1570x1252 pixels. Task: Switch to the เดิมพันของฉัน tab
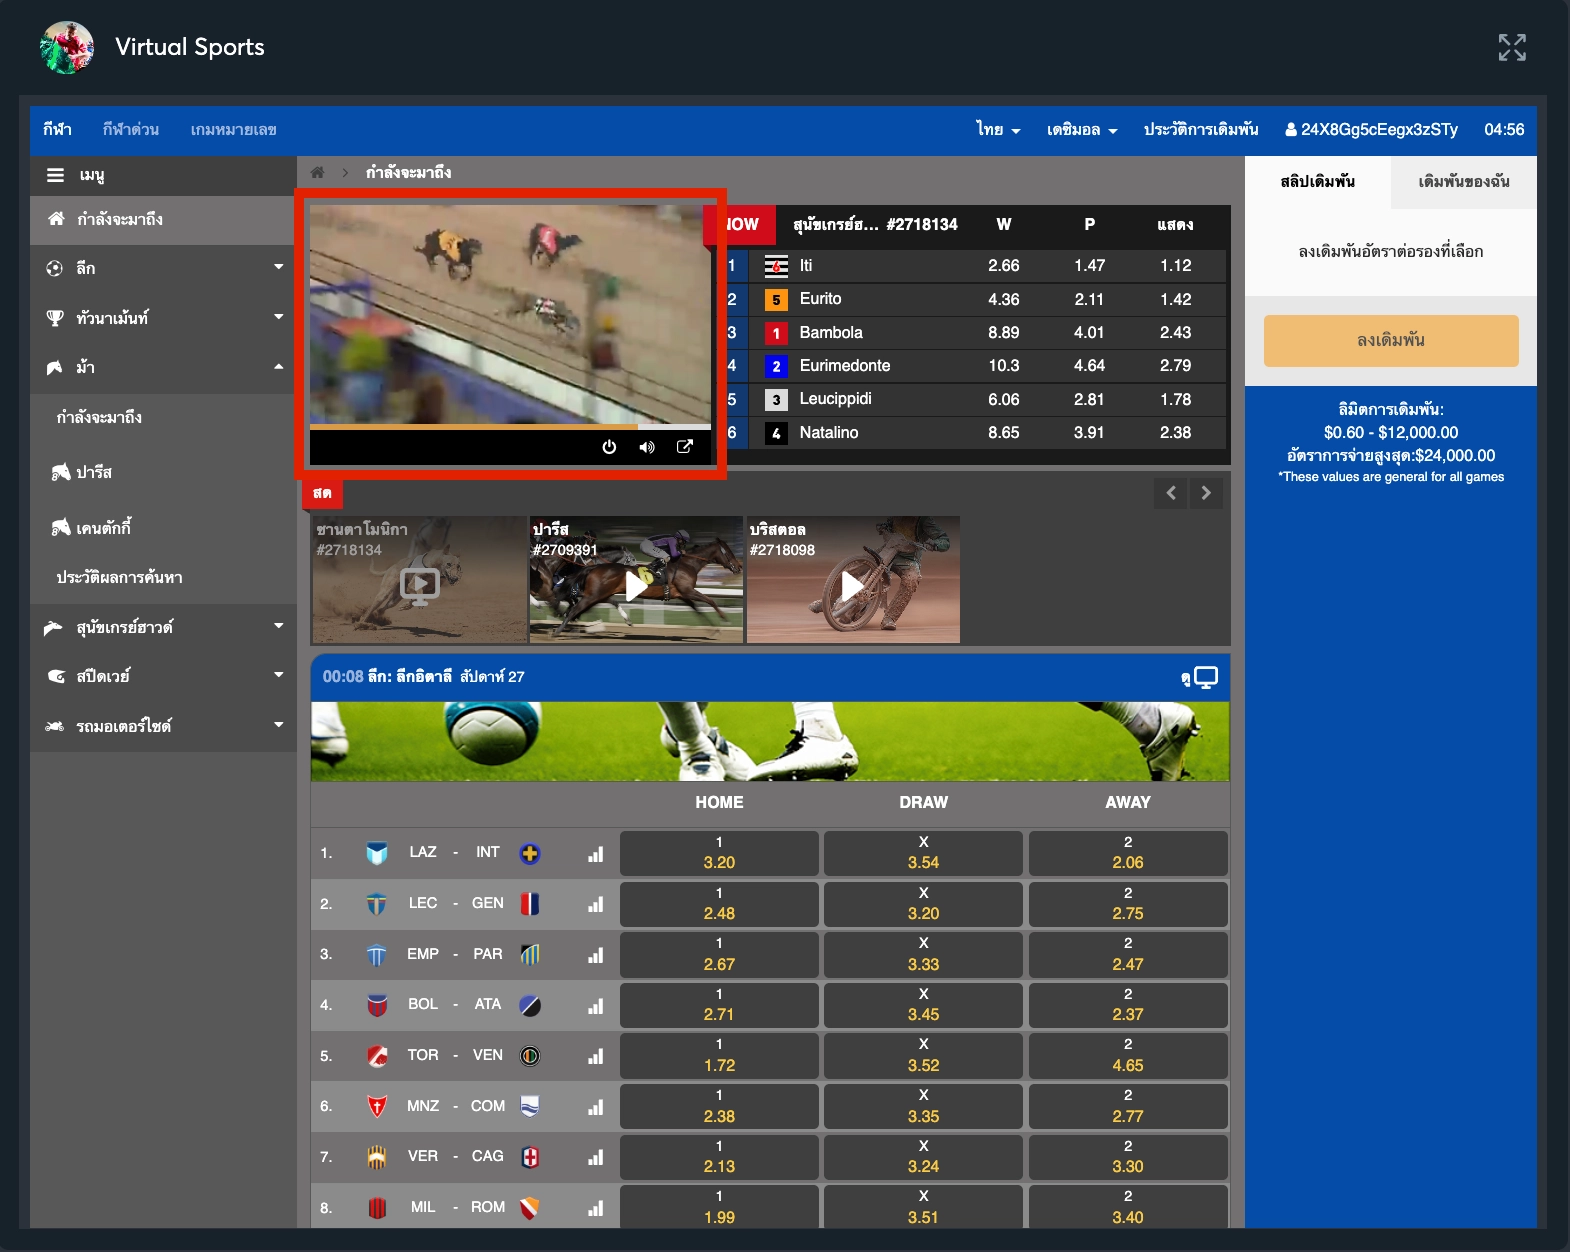tap(1463, 182)
